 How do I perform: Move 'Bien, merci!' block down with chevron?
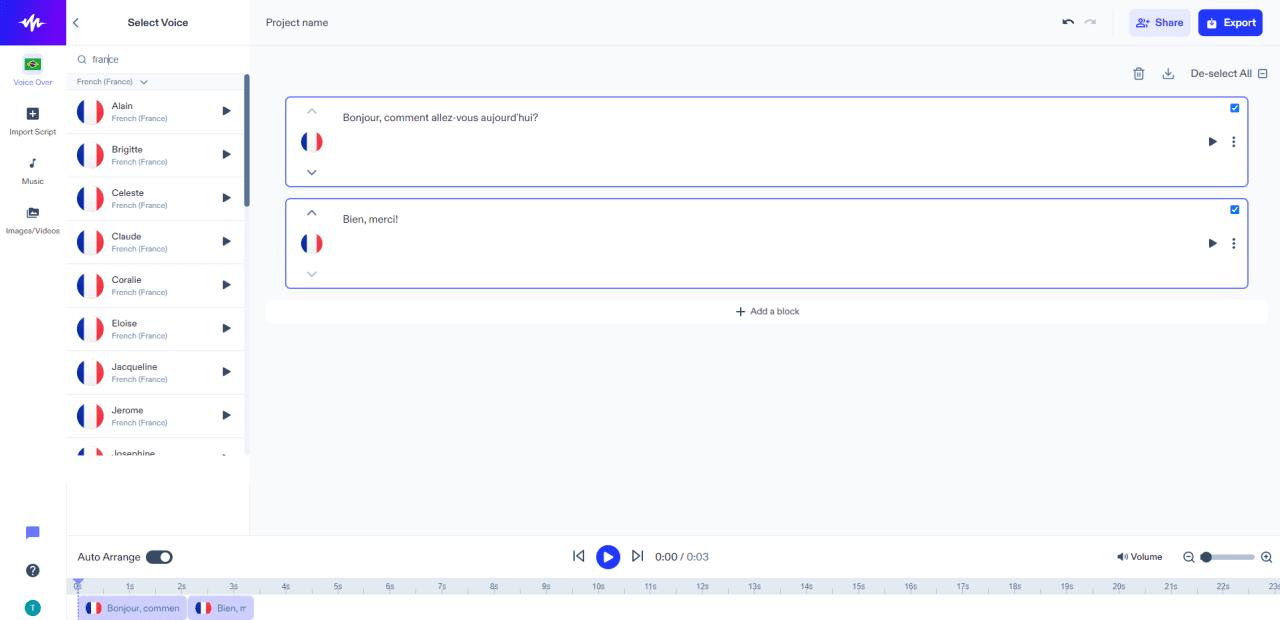[312, 274]
